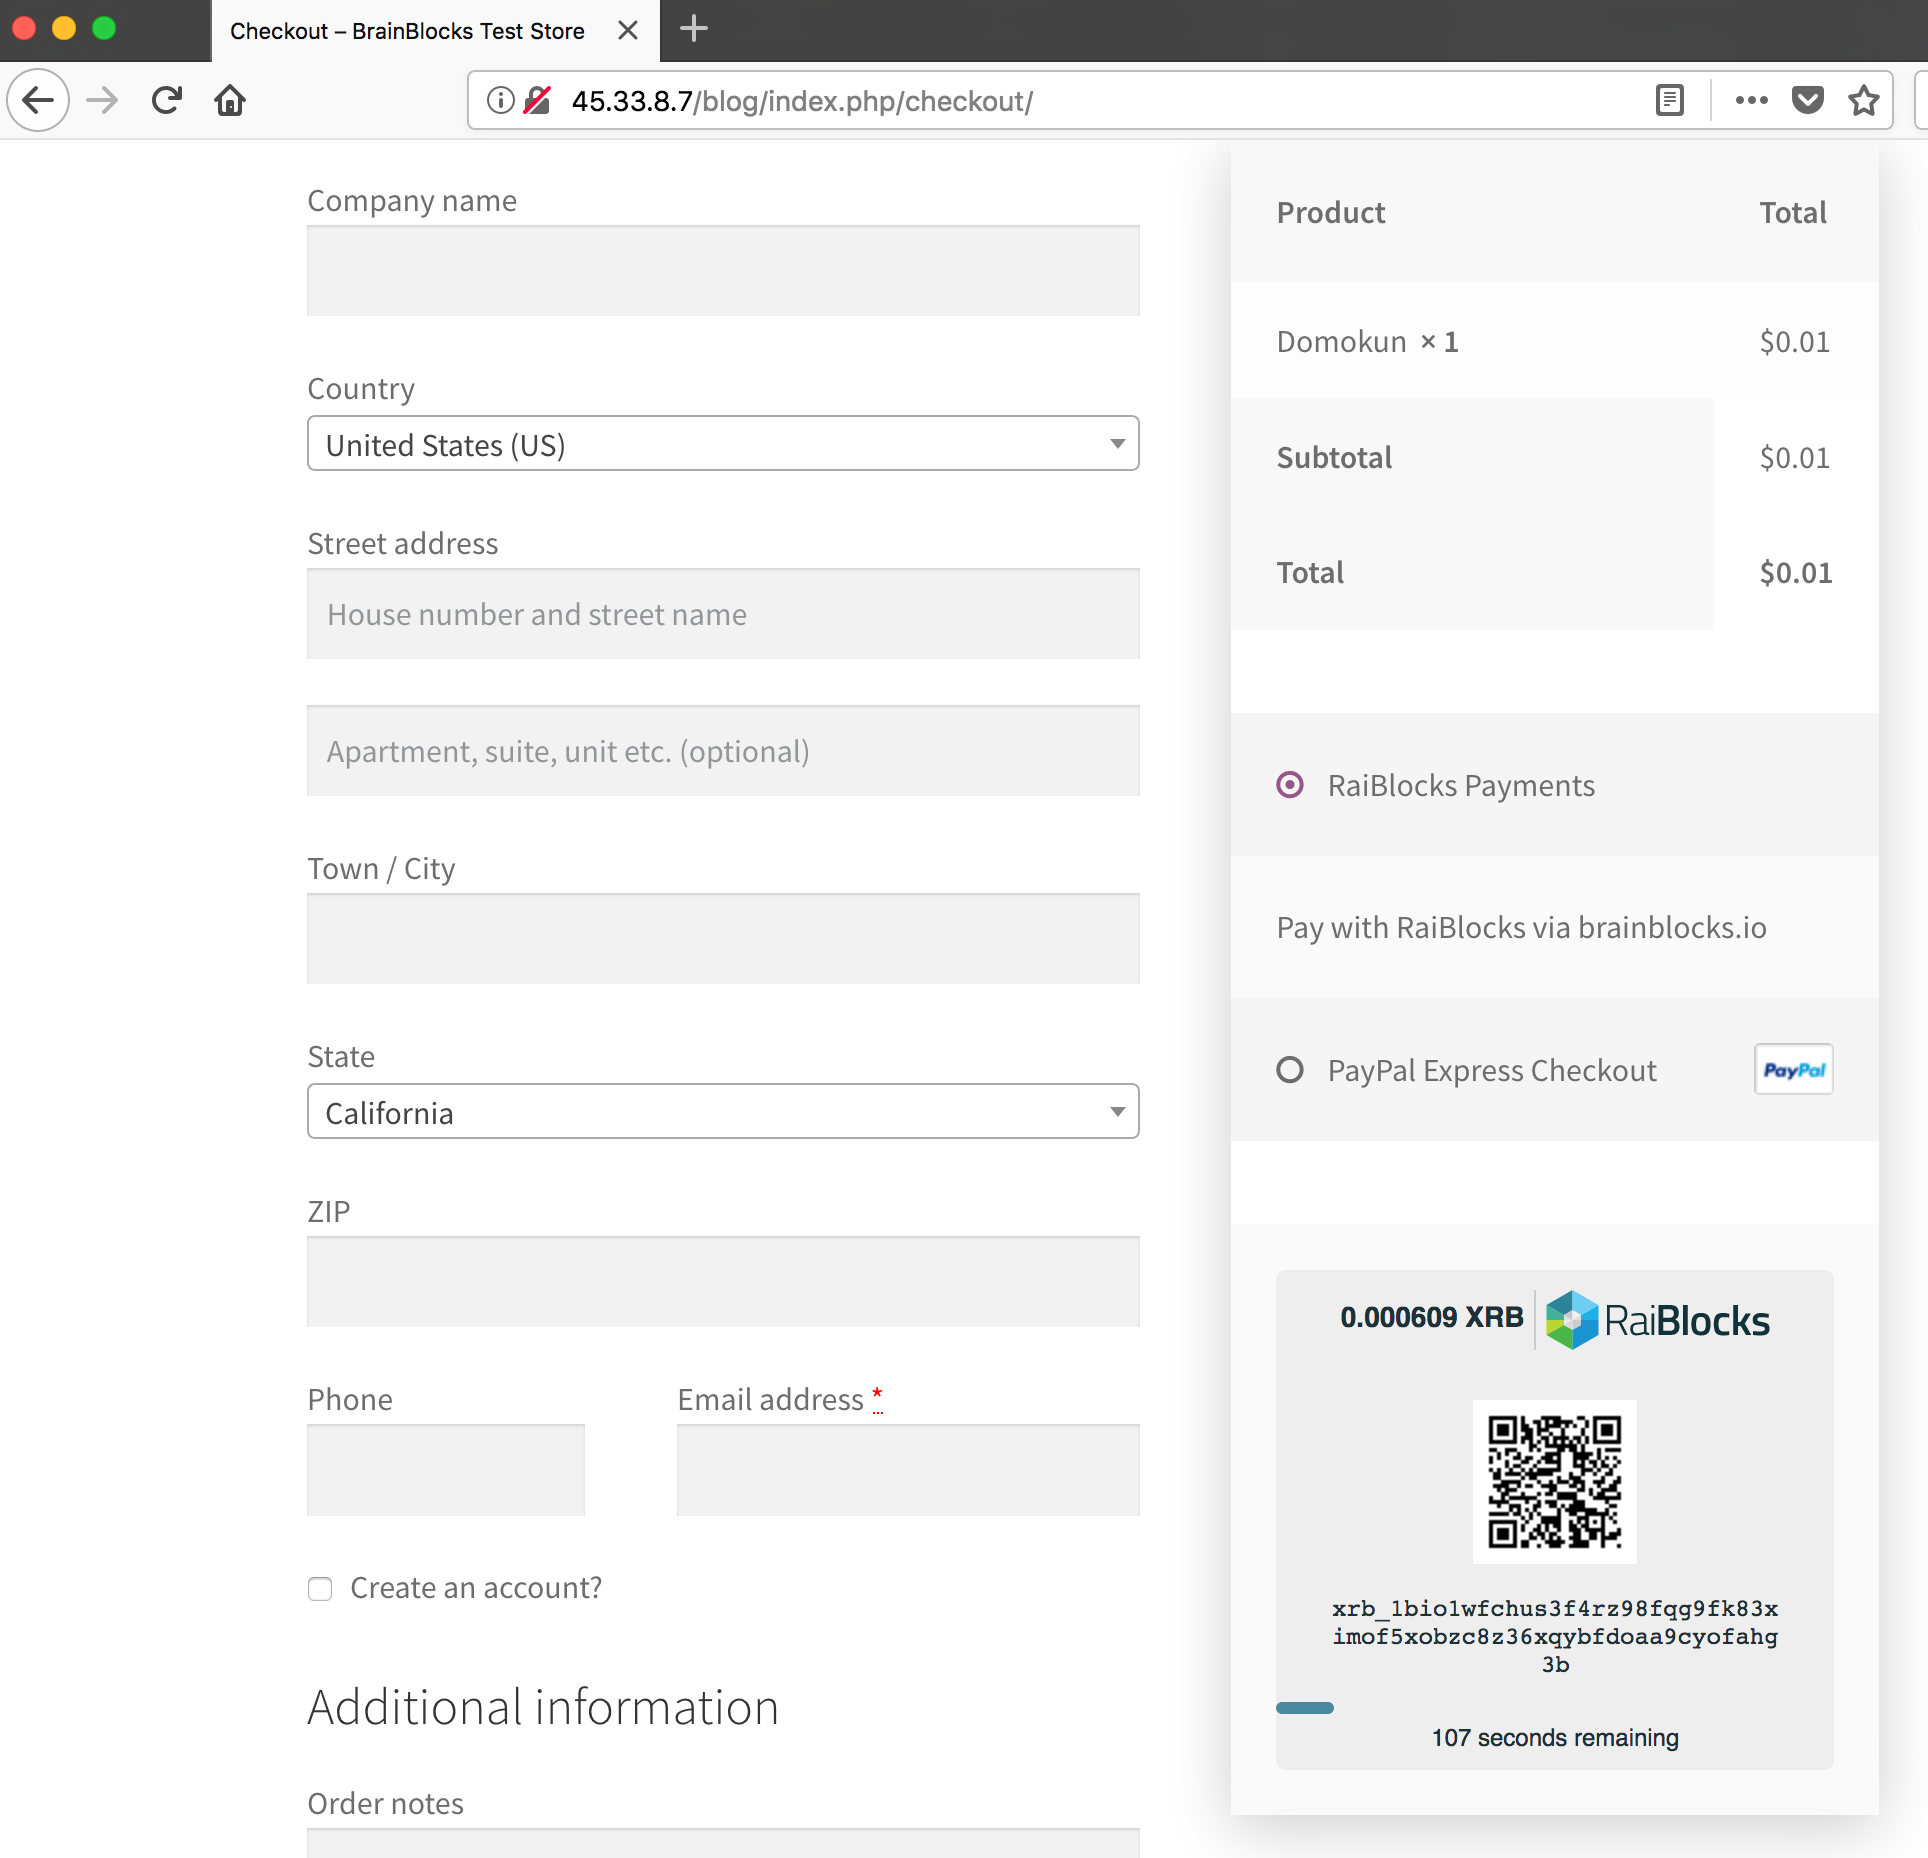Click the RaiBlocks QR code
Screen dimensions: 1928x1858
(x=1554, y=1481)
